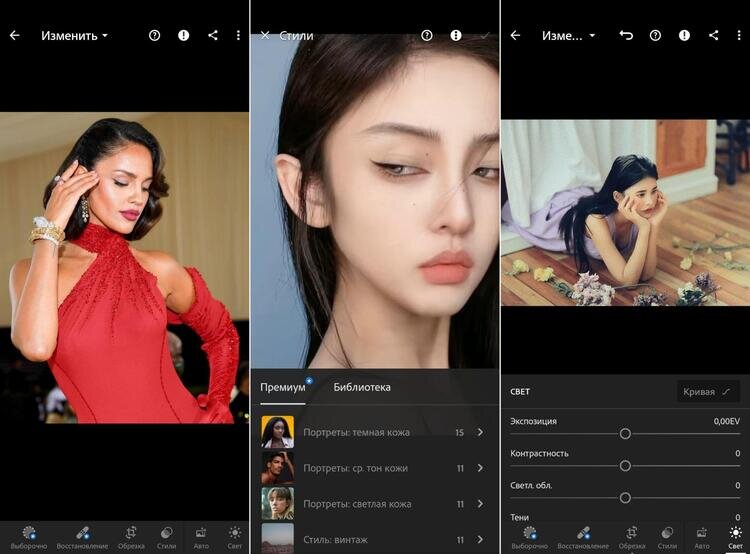
Task: Click the Экспозиция slider handle
Action: pos(625,434)
